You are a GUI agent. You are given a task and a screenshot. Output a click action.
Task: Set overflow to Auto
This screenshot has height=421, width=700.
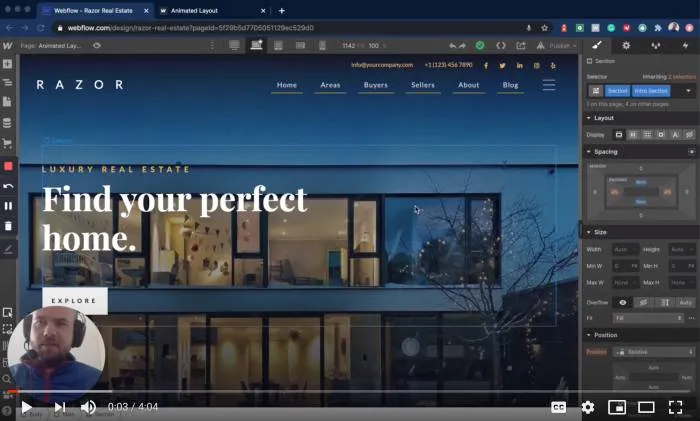[x=685, y=303]
